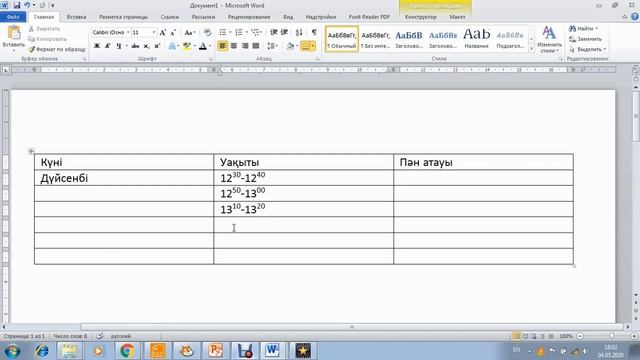Click the Shrink Font icon
This screenshot has width=640, height=360.
tap(173, 33)
